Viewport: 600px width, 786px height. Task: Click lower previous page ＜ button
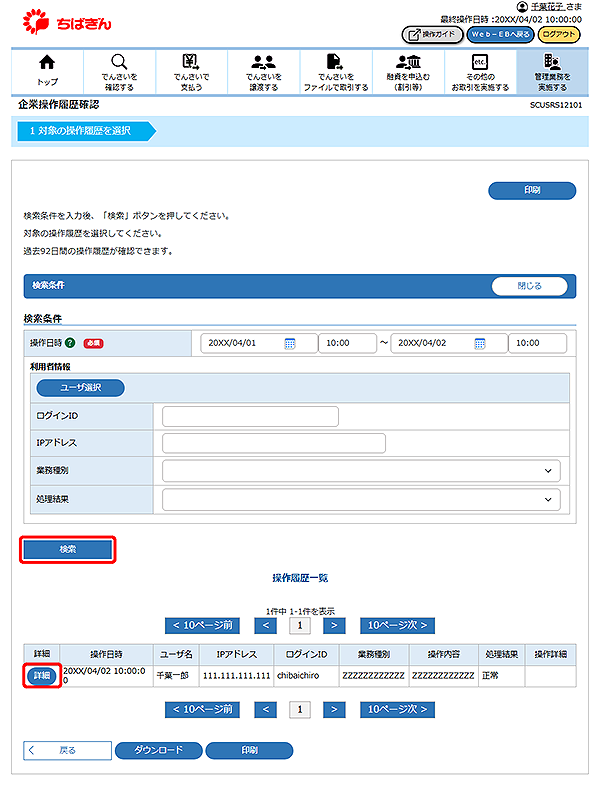coord(266,710)
